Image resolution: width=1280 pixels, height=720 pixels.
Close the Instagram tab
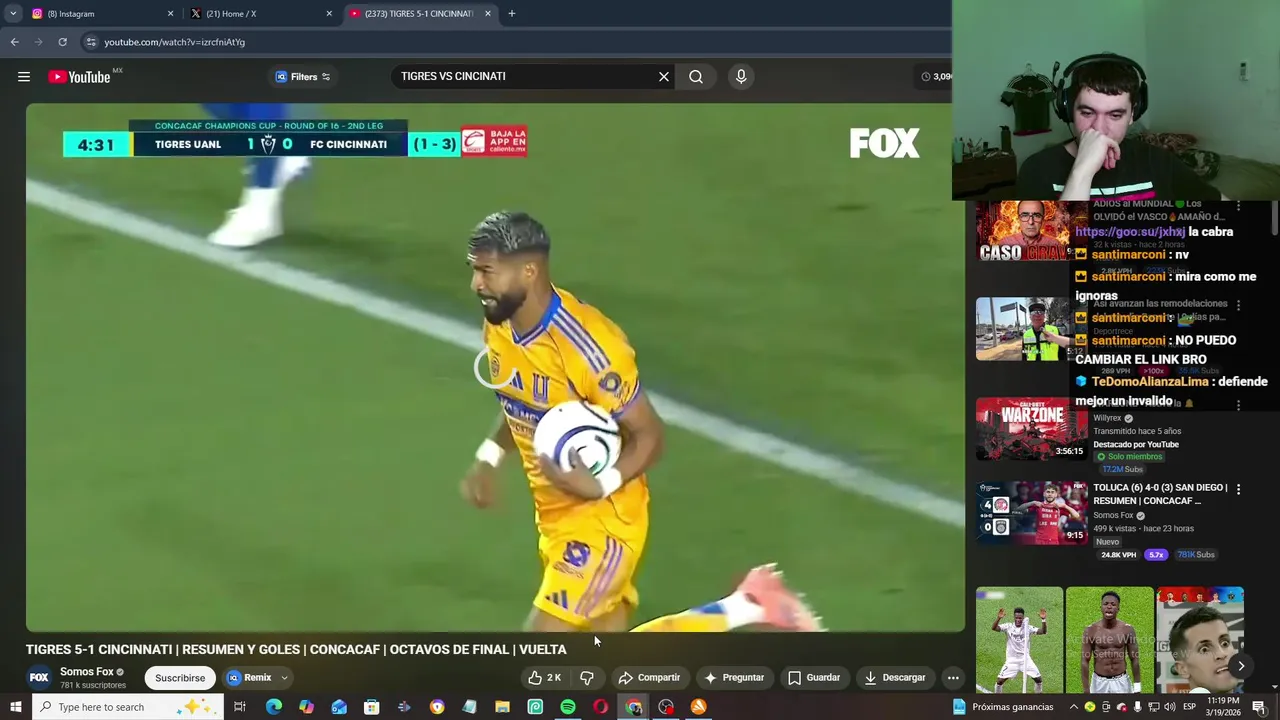point(170,14)
